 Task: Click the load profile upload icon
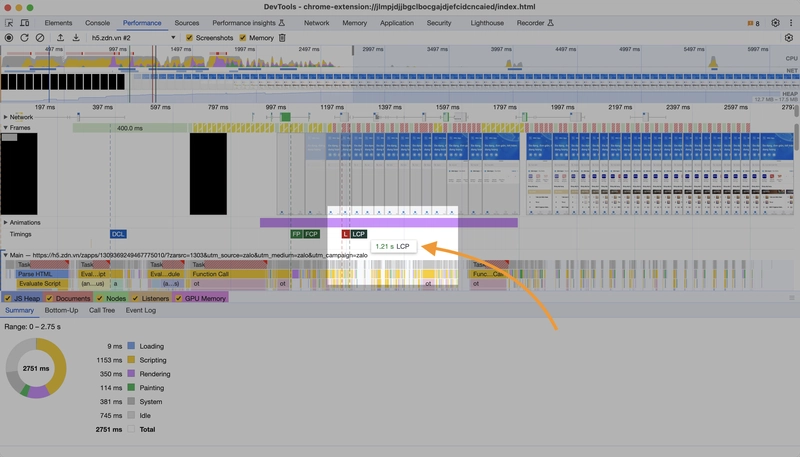point(60,38)
